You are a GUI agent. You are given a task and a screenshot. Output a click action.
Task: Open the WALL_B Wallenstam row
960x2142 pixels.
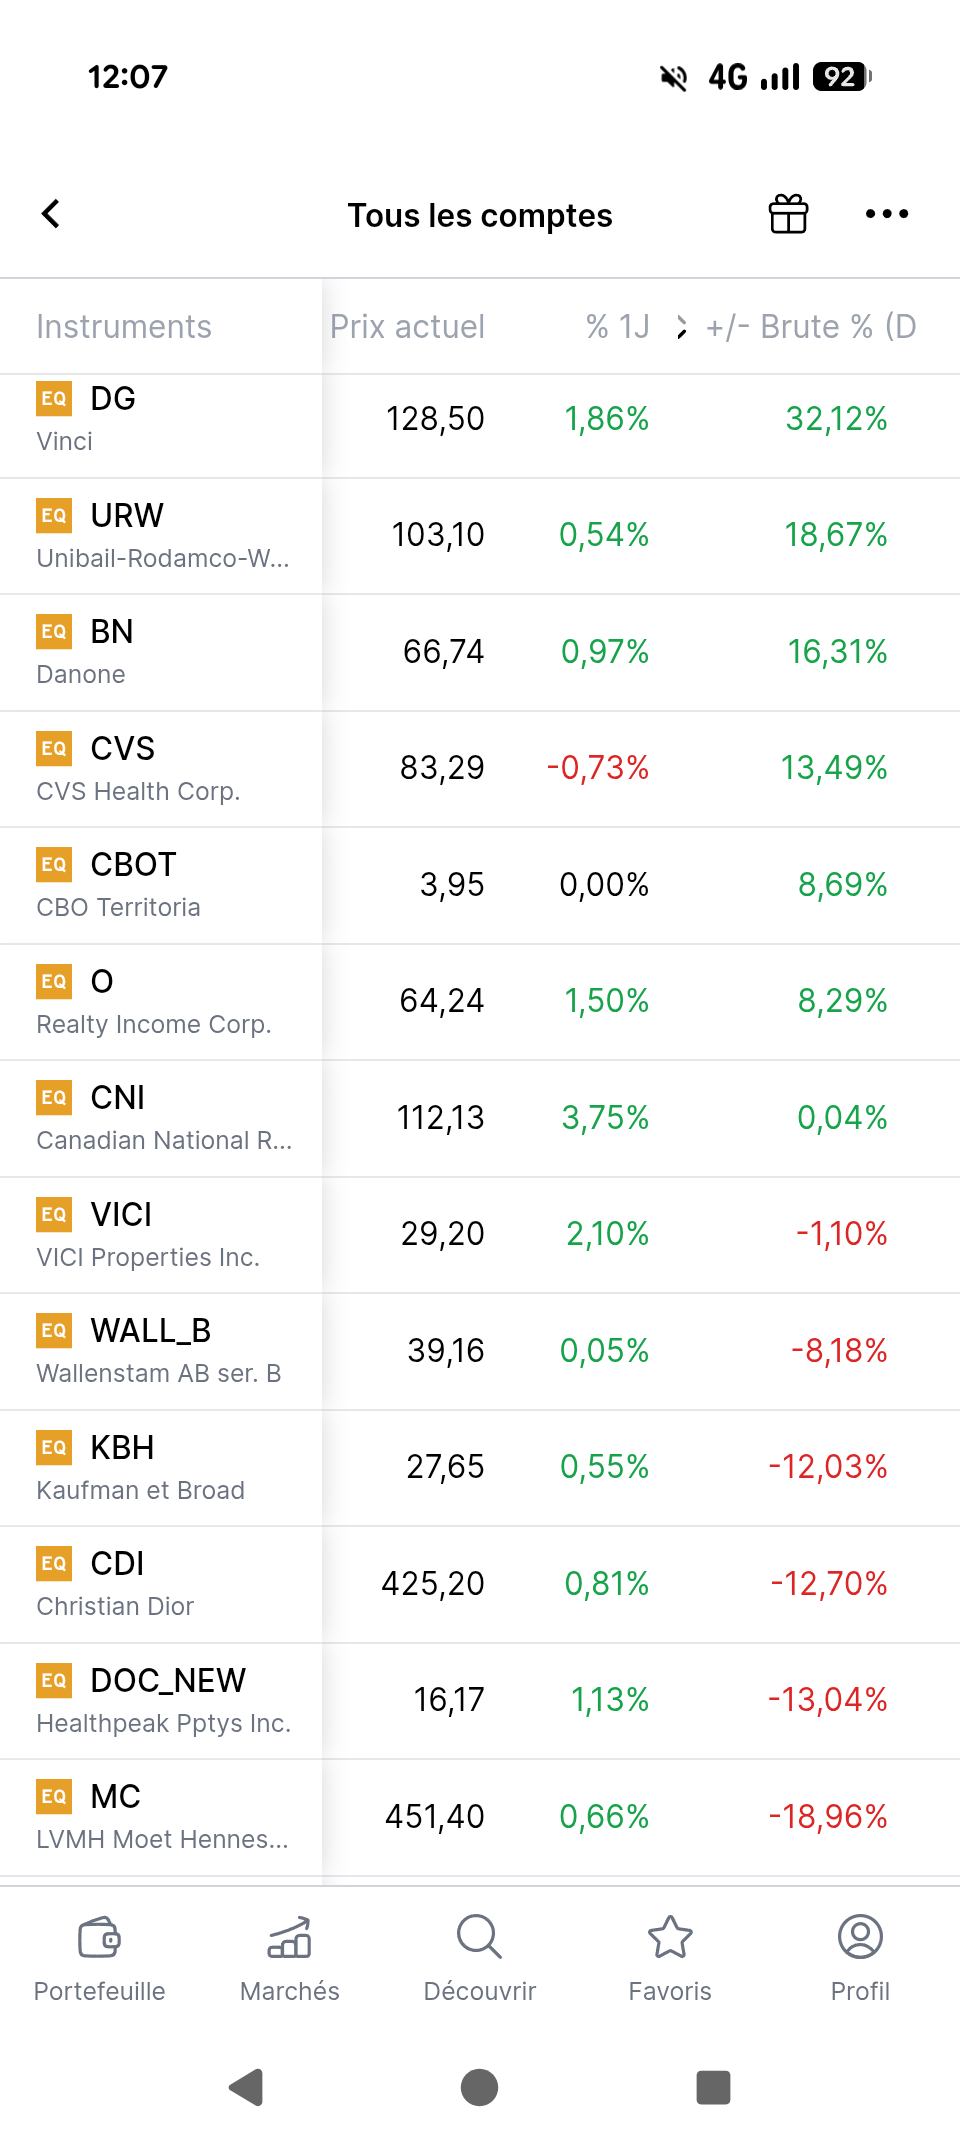(x=480, y=1351)
